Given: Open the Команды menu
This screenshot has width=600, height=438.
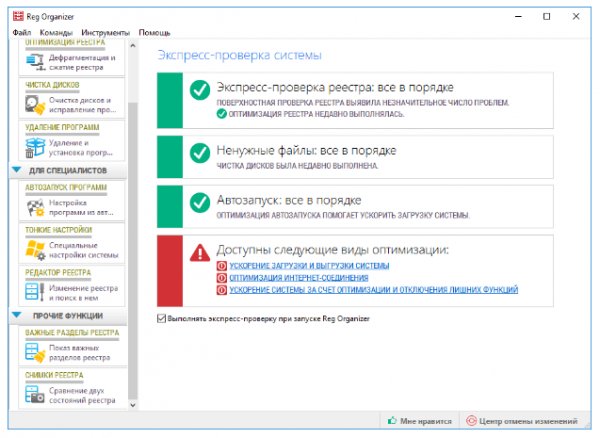Looking at the screenshot, I should [x=56, y=33].
